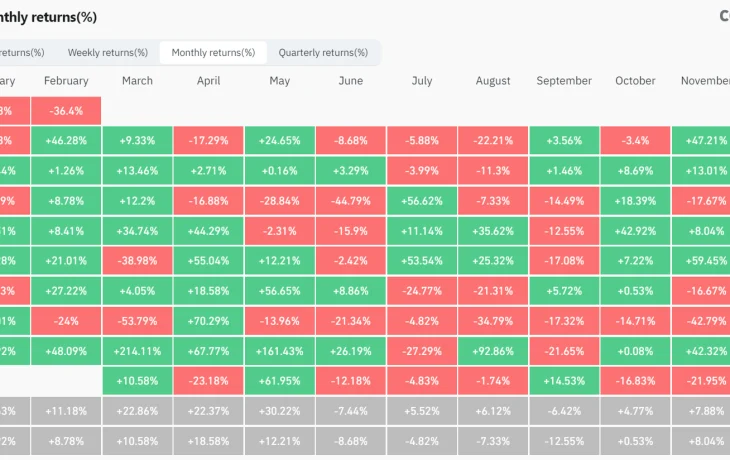The height and width of the screenshot is (460, 730).
Task: Click the -53.79% March cell
Action: (x=137, y=321)
